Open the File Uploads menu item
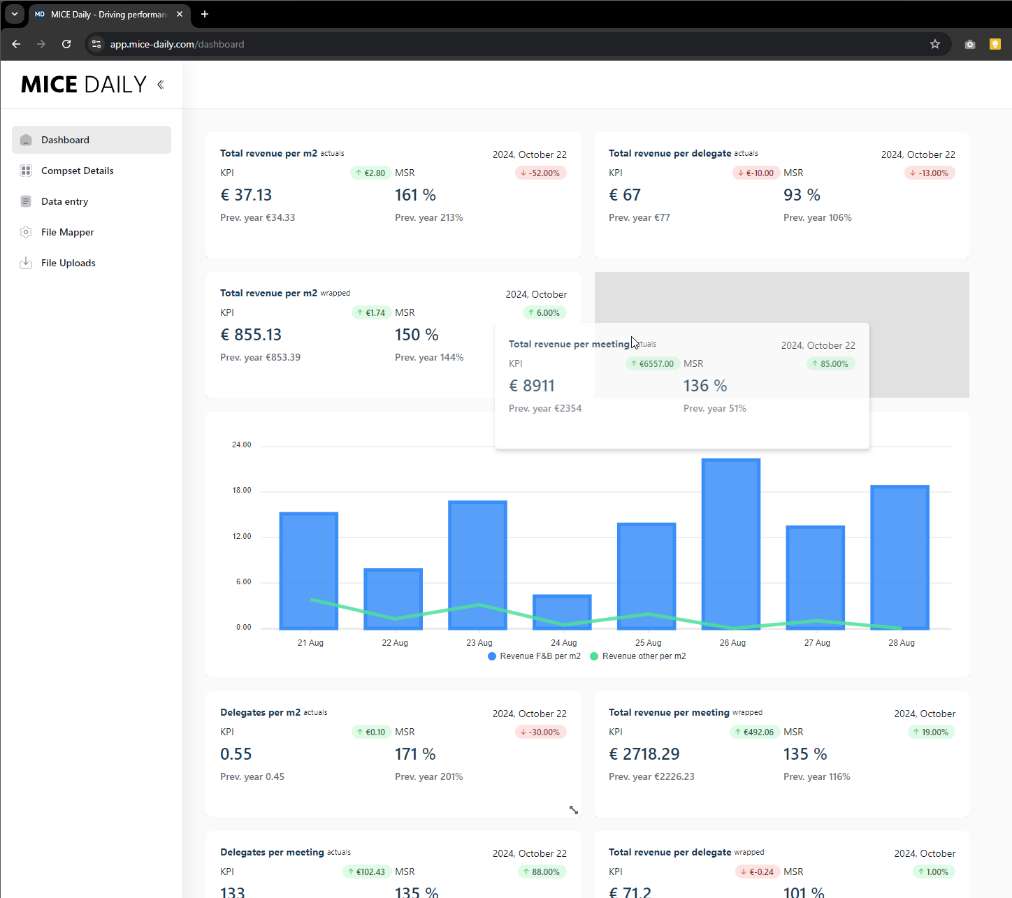 68,263
